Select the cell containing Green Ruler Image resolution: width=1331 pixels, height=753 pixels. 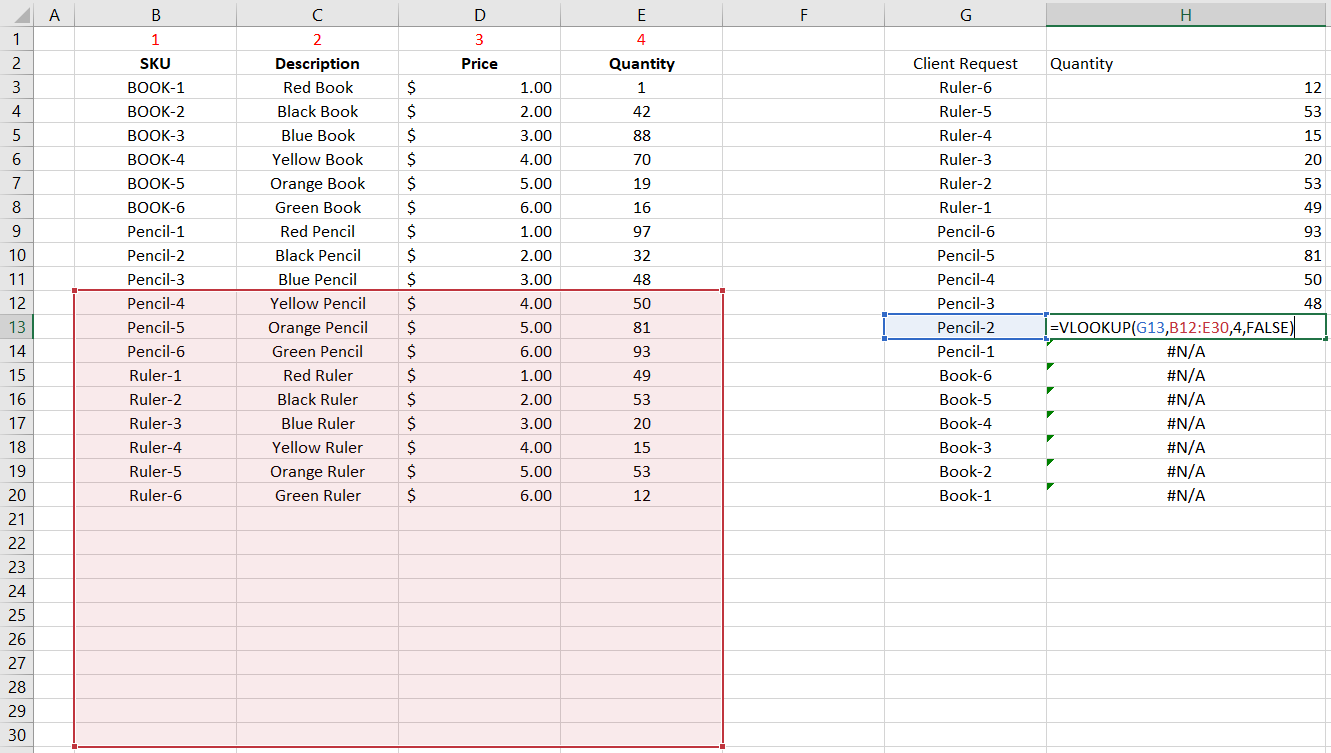[317, 495]
